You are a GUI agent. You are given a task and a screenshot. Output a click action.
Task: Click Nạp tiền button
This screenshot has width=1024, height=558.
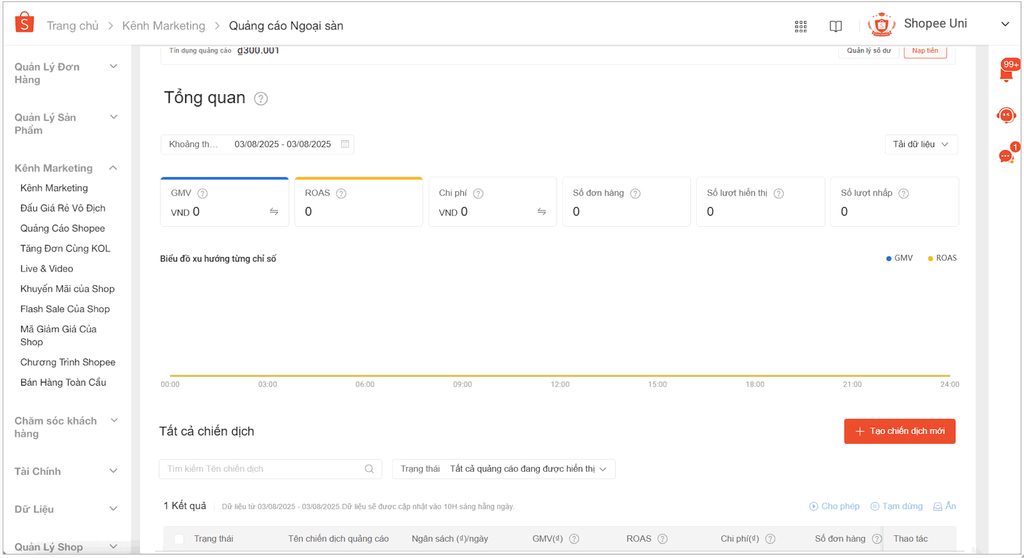pyautogui.click(x=925, y=51)
